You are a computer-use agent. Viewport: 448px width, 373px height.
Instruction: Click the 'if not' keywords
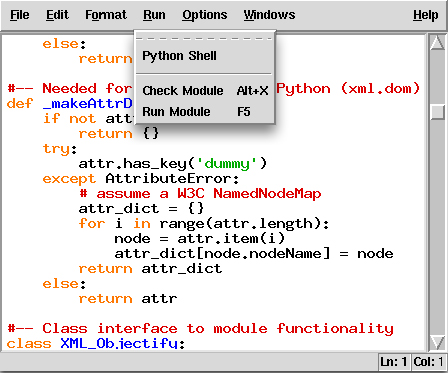pos(69,119)
